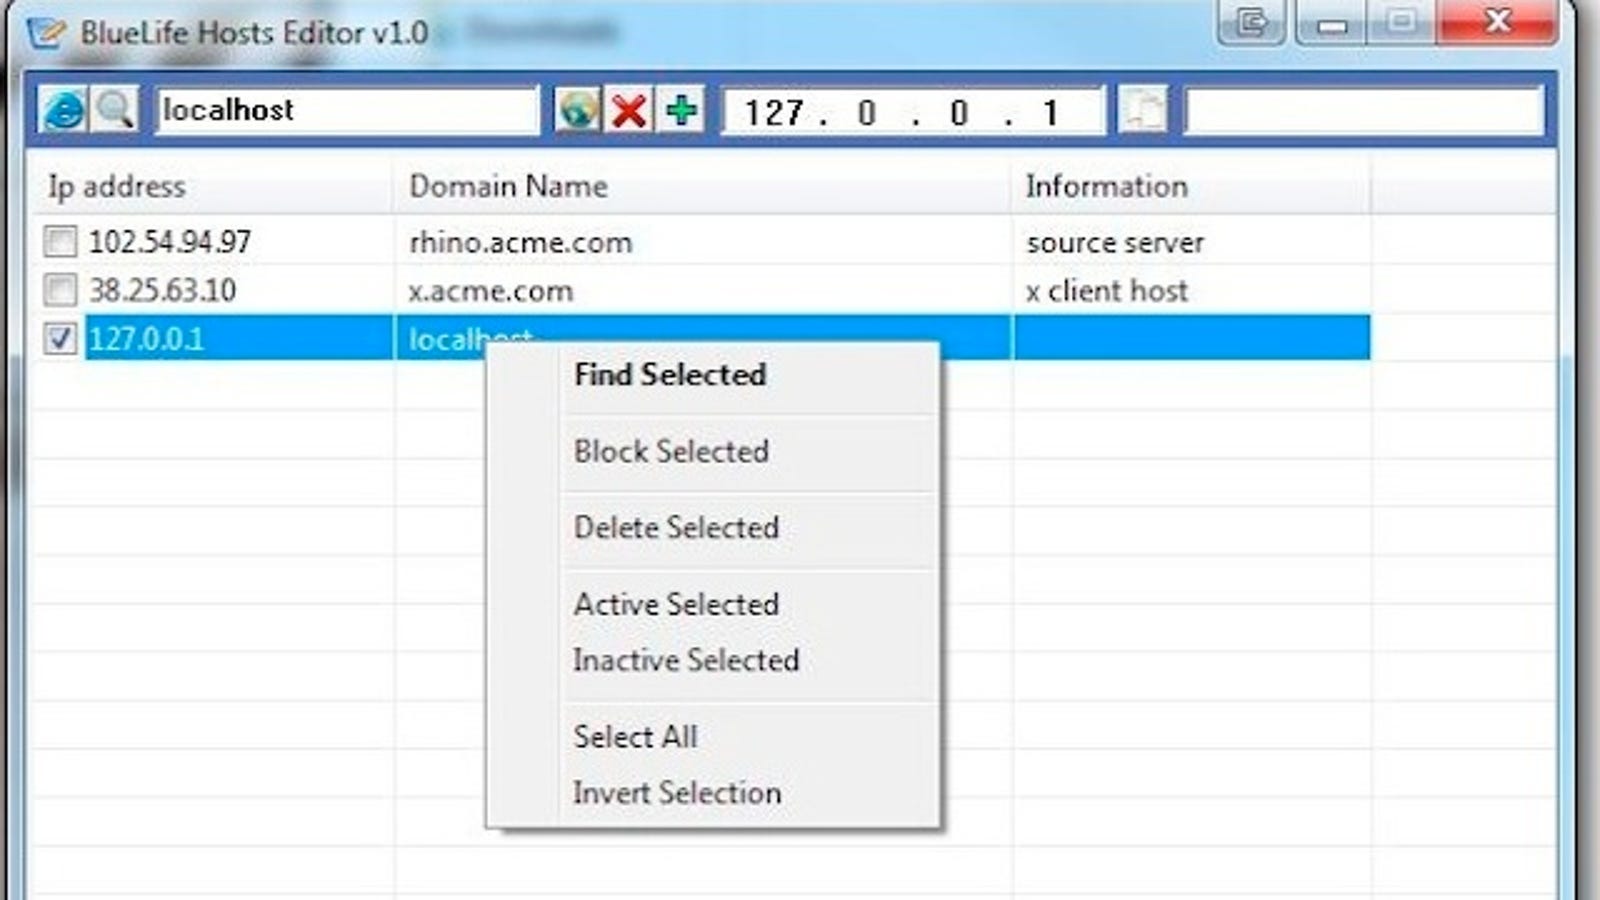Choose Delete Selected menu entry
The image size is (1600, 900).
[713, 527]
